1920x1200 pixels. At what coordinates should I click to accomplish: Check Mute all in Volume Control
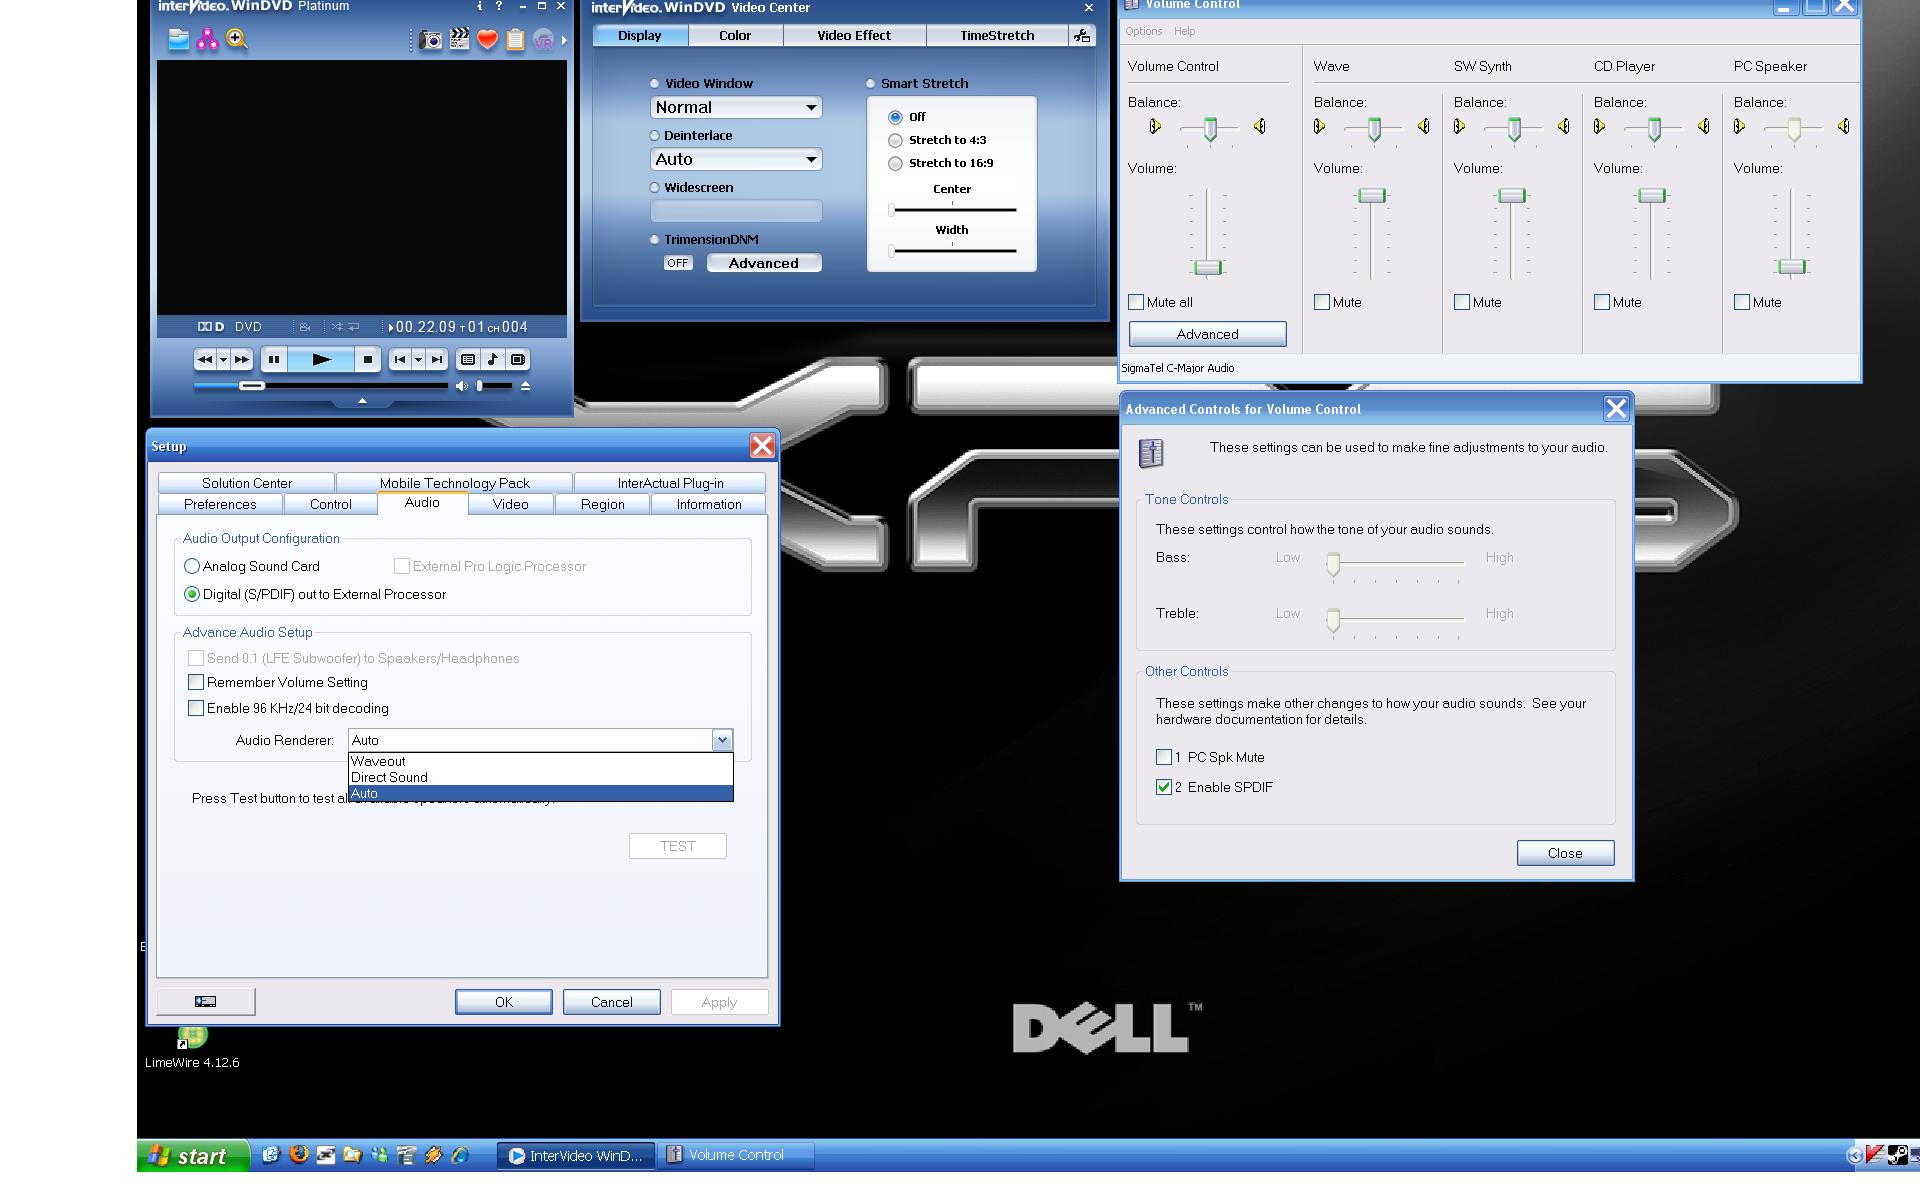click(1136, 302)
